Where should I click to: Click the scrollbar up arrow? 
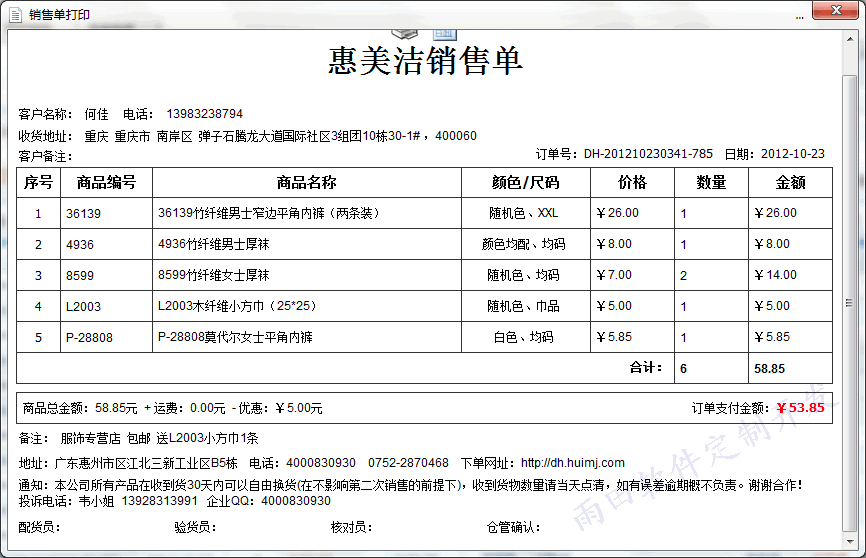point(850,39)
